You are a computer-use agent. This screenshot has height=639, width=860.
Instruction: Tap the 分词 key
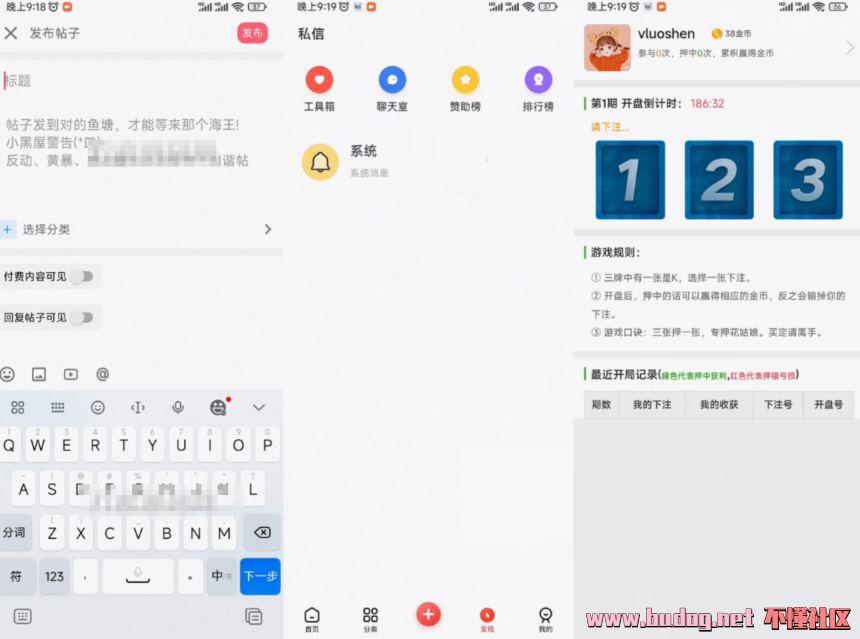coord(15,532)
